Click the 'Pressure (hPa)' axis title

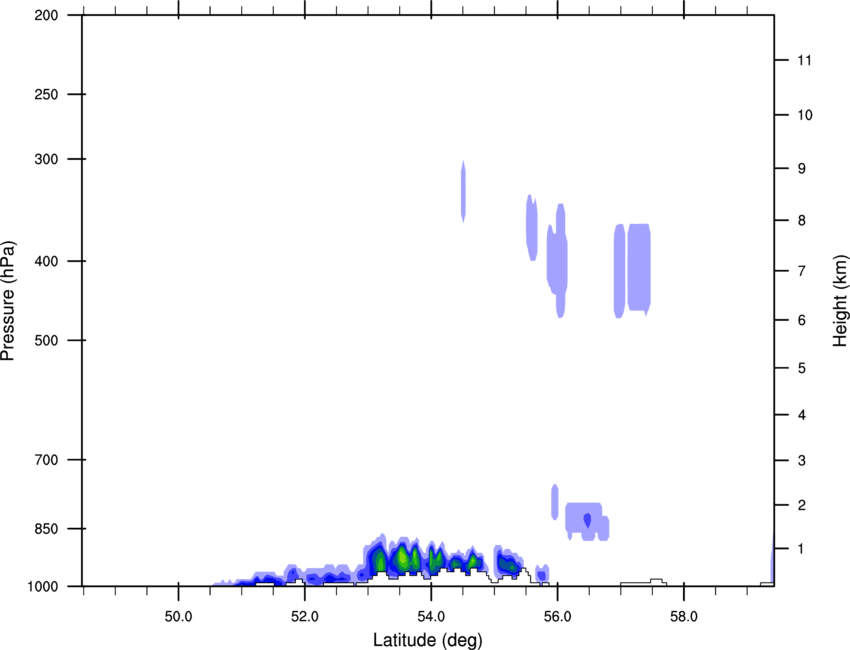(8, 301)
